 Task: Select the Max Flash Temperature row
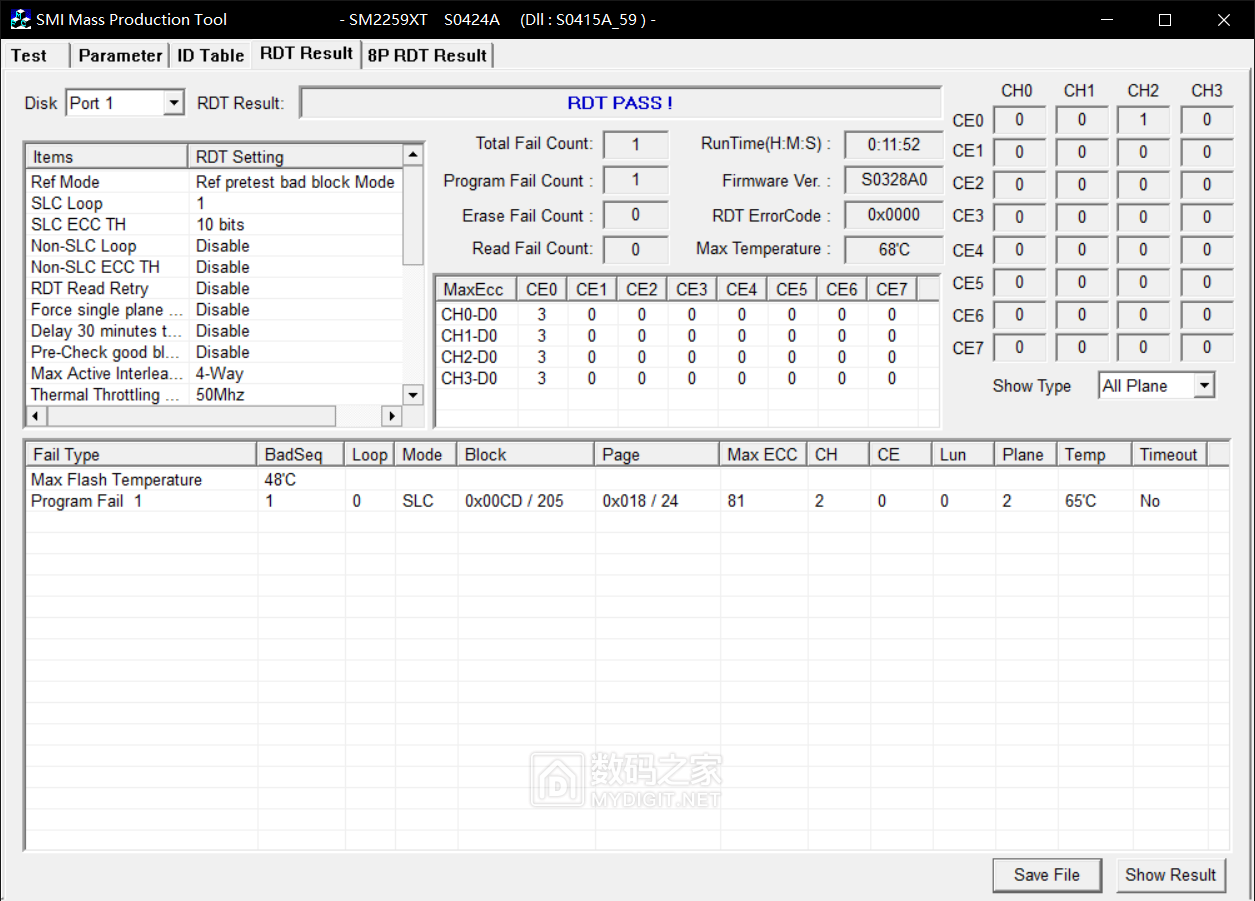click(627, 480)
